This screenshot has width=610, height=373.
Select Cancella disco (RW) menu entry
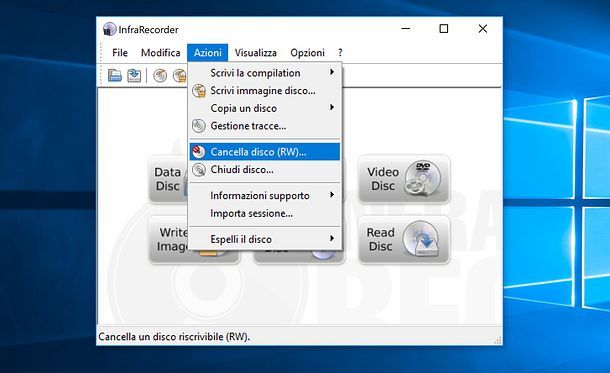(265, 152)
